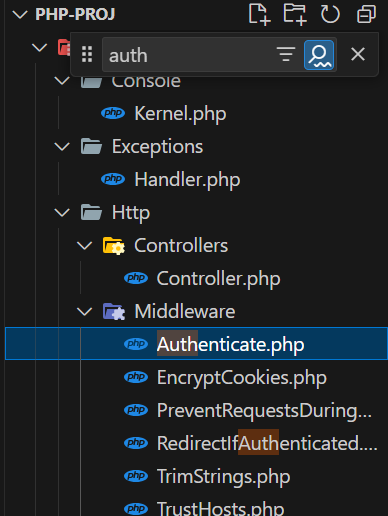Viewport: 388px width, 516px height.
Task: Refresh the Explorer with the refresh icon
Action: tap(330, 14)
